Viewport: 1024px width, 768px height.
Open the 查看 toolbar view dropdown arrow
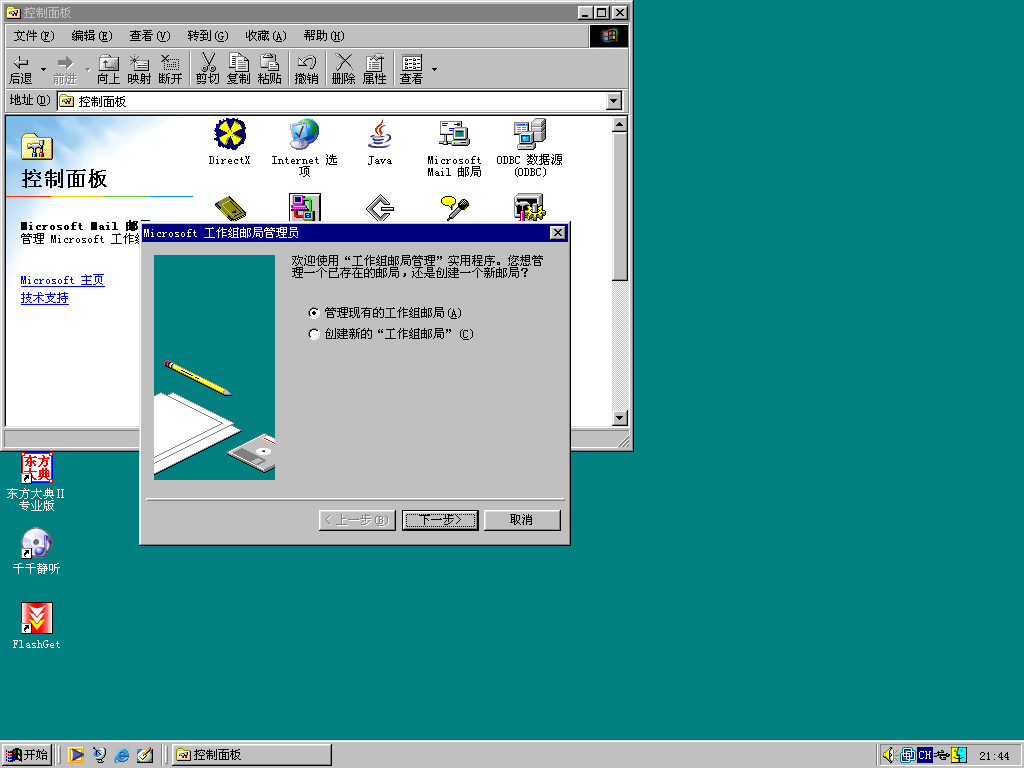point(434,69)
